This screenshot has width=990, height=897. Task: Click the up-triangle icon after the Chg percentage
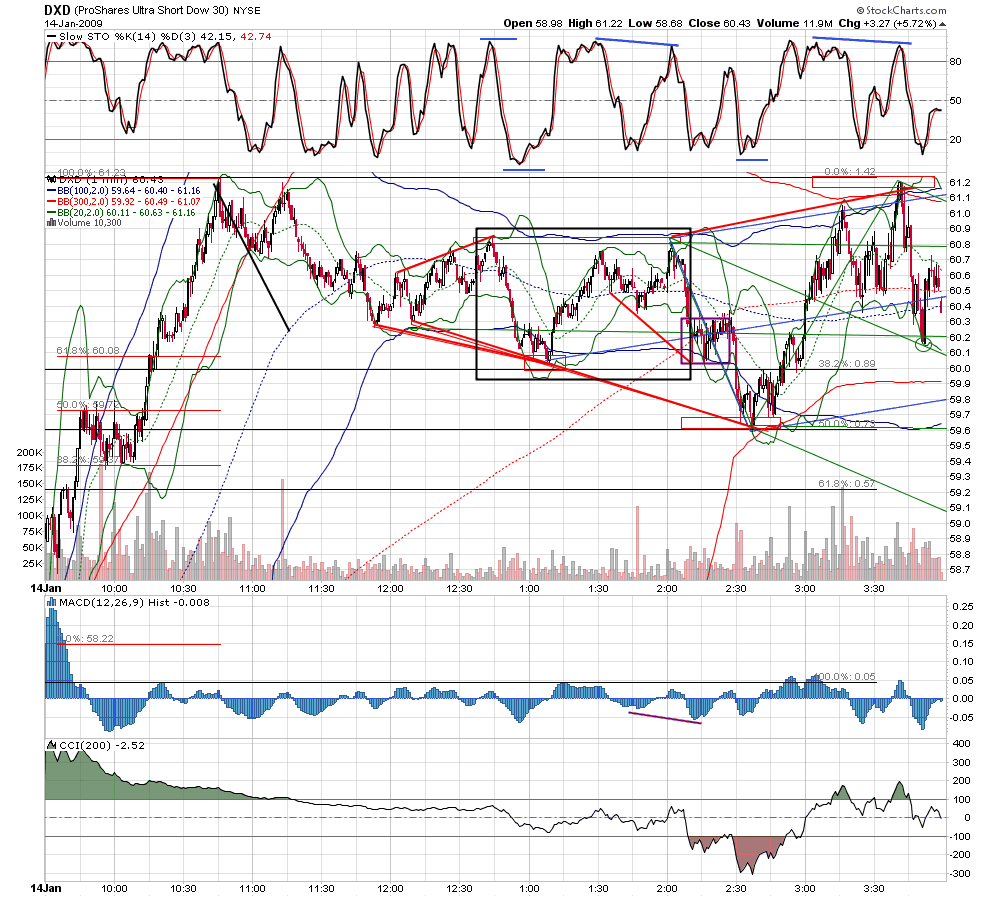coord(943,24)
